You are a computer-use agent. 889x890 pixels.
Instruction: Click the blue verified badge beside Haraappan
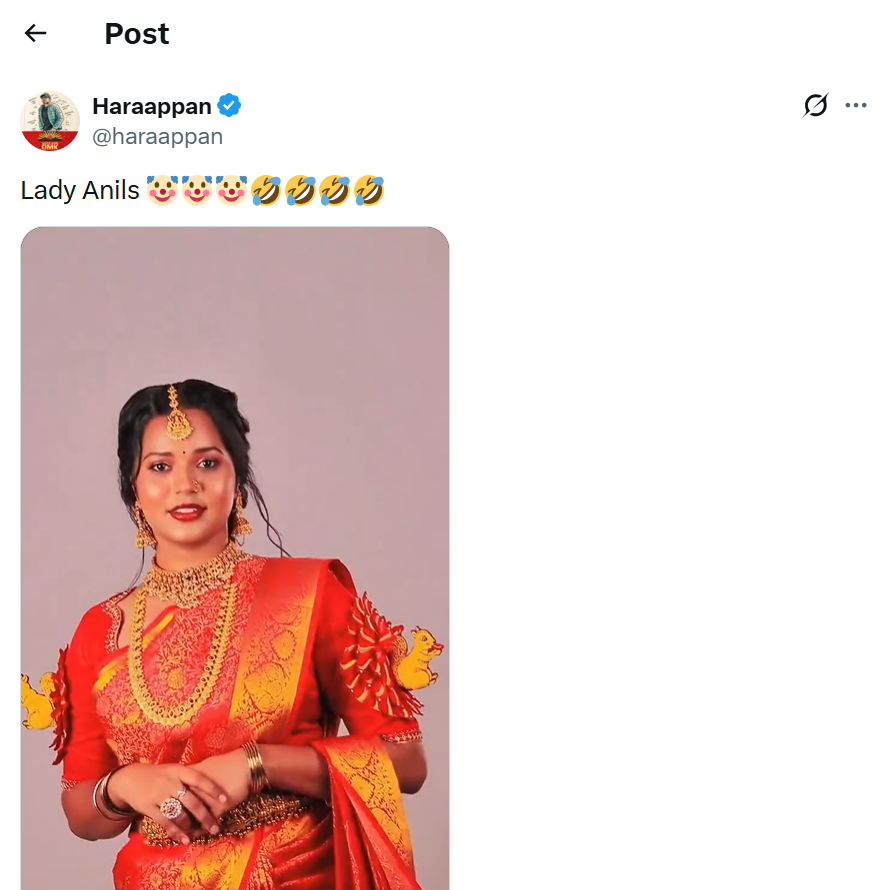pyautogui.click(x=230, y=105)
